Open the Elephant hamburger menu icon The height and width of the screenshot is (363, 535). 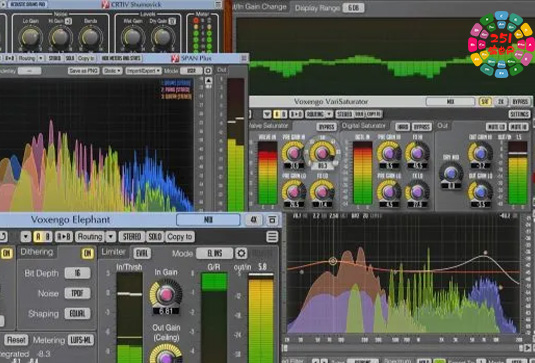(x=272, y=236)
